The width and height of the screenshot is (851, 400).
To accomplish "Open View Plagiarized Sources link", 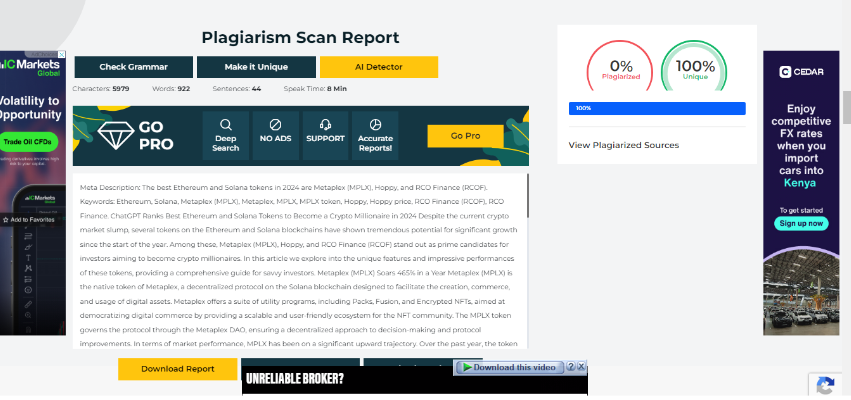I will coord(623,145).
